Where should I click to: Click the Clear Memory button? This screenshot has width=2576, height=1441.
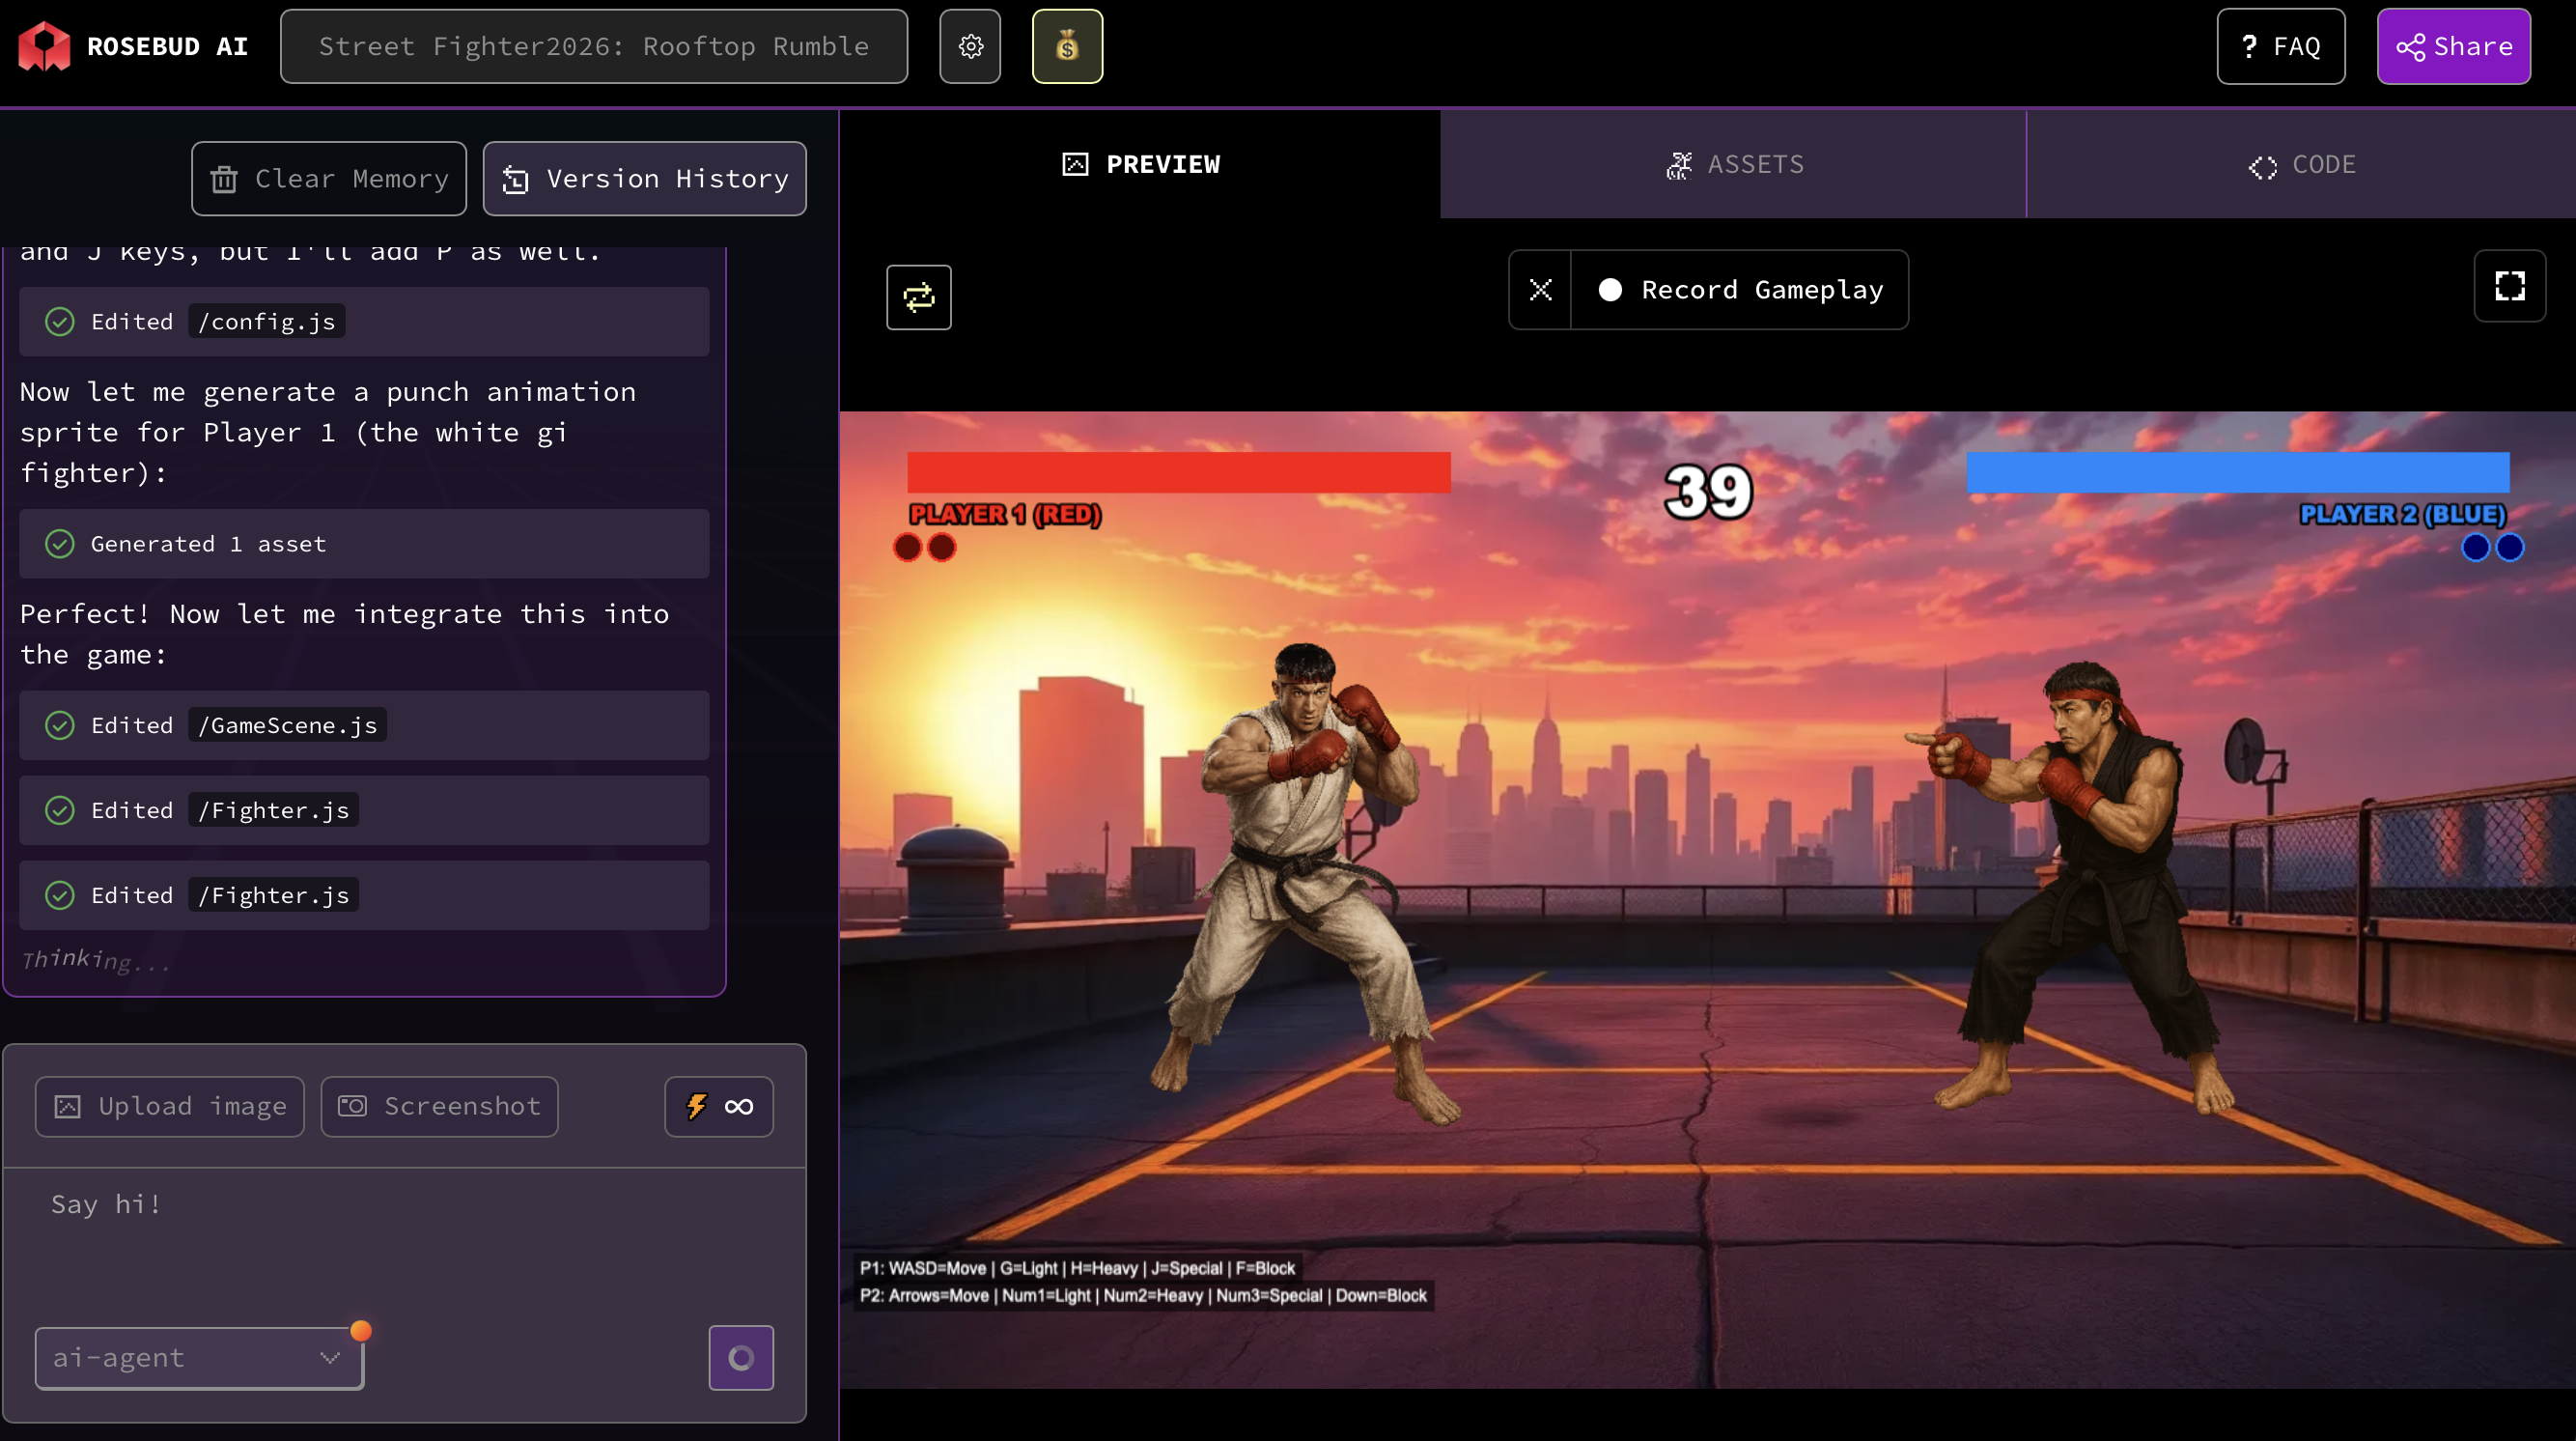328,178
